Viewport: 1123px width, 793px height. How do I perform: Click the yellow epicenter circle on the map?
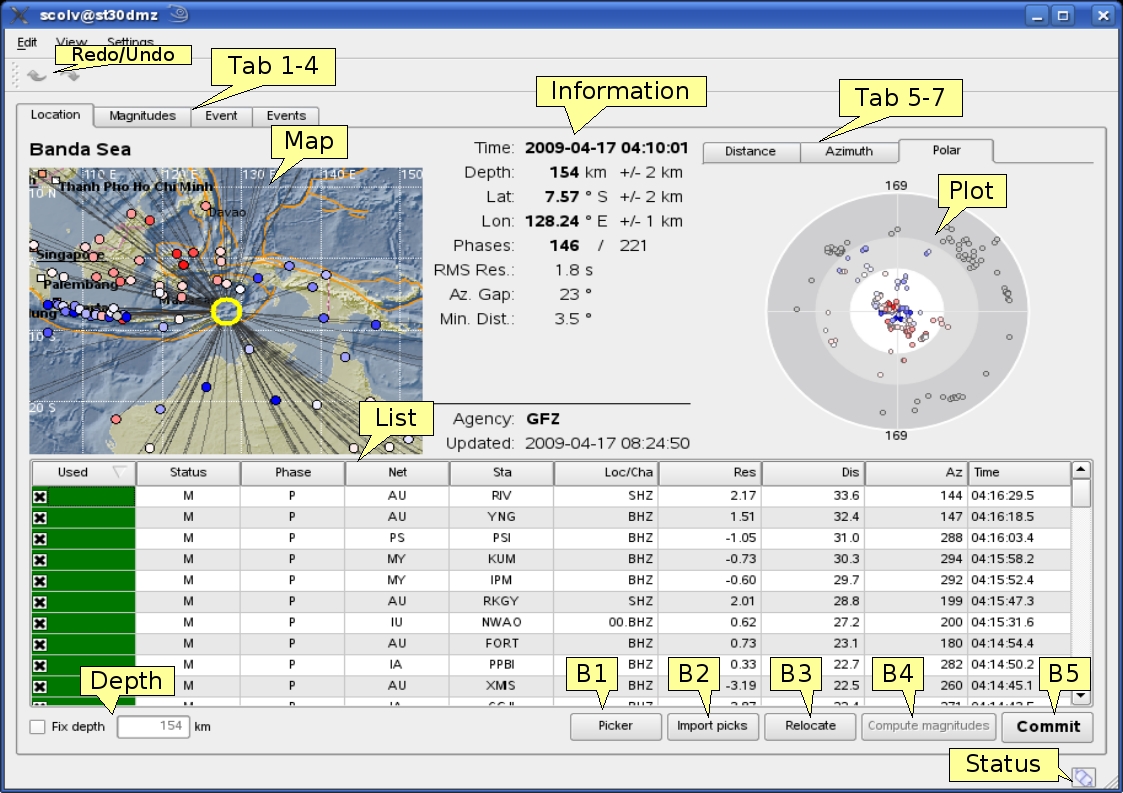click(228, 312)
